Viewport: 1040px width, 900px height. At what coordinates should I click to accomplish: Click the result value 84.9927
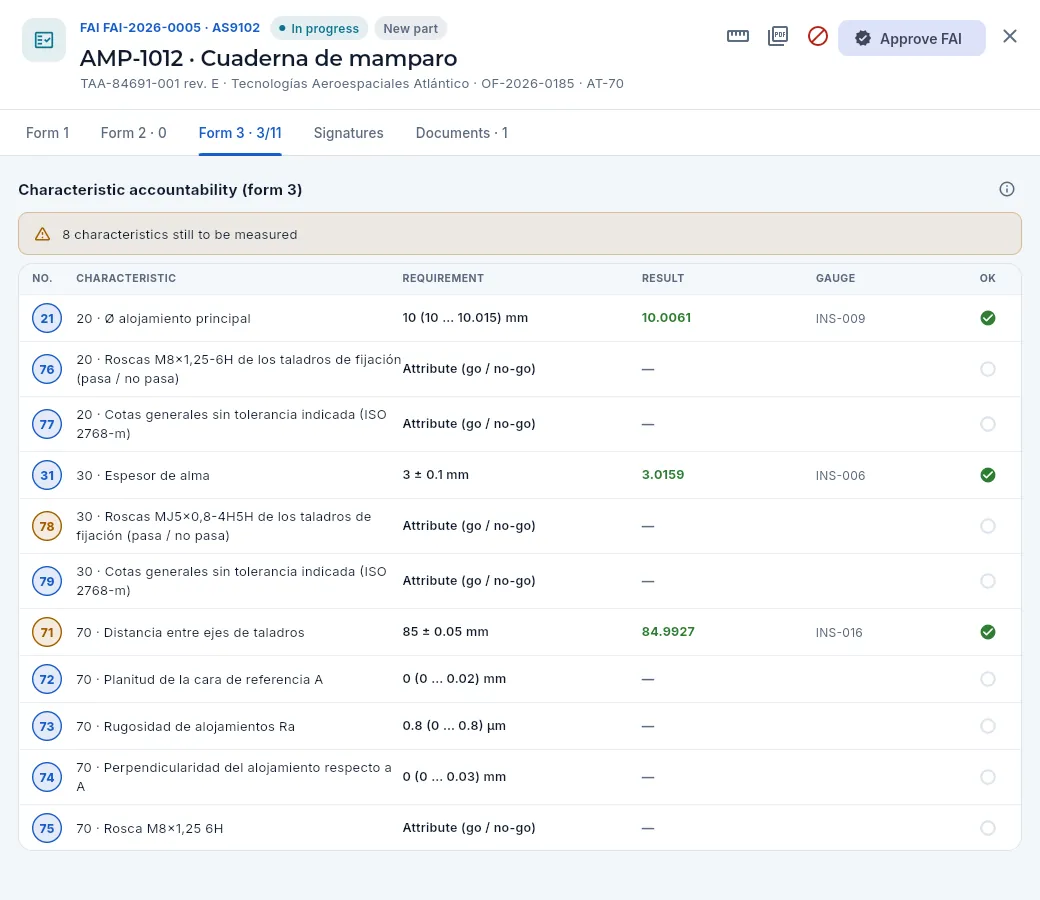coord(668,632)
